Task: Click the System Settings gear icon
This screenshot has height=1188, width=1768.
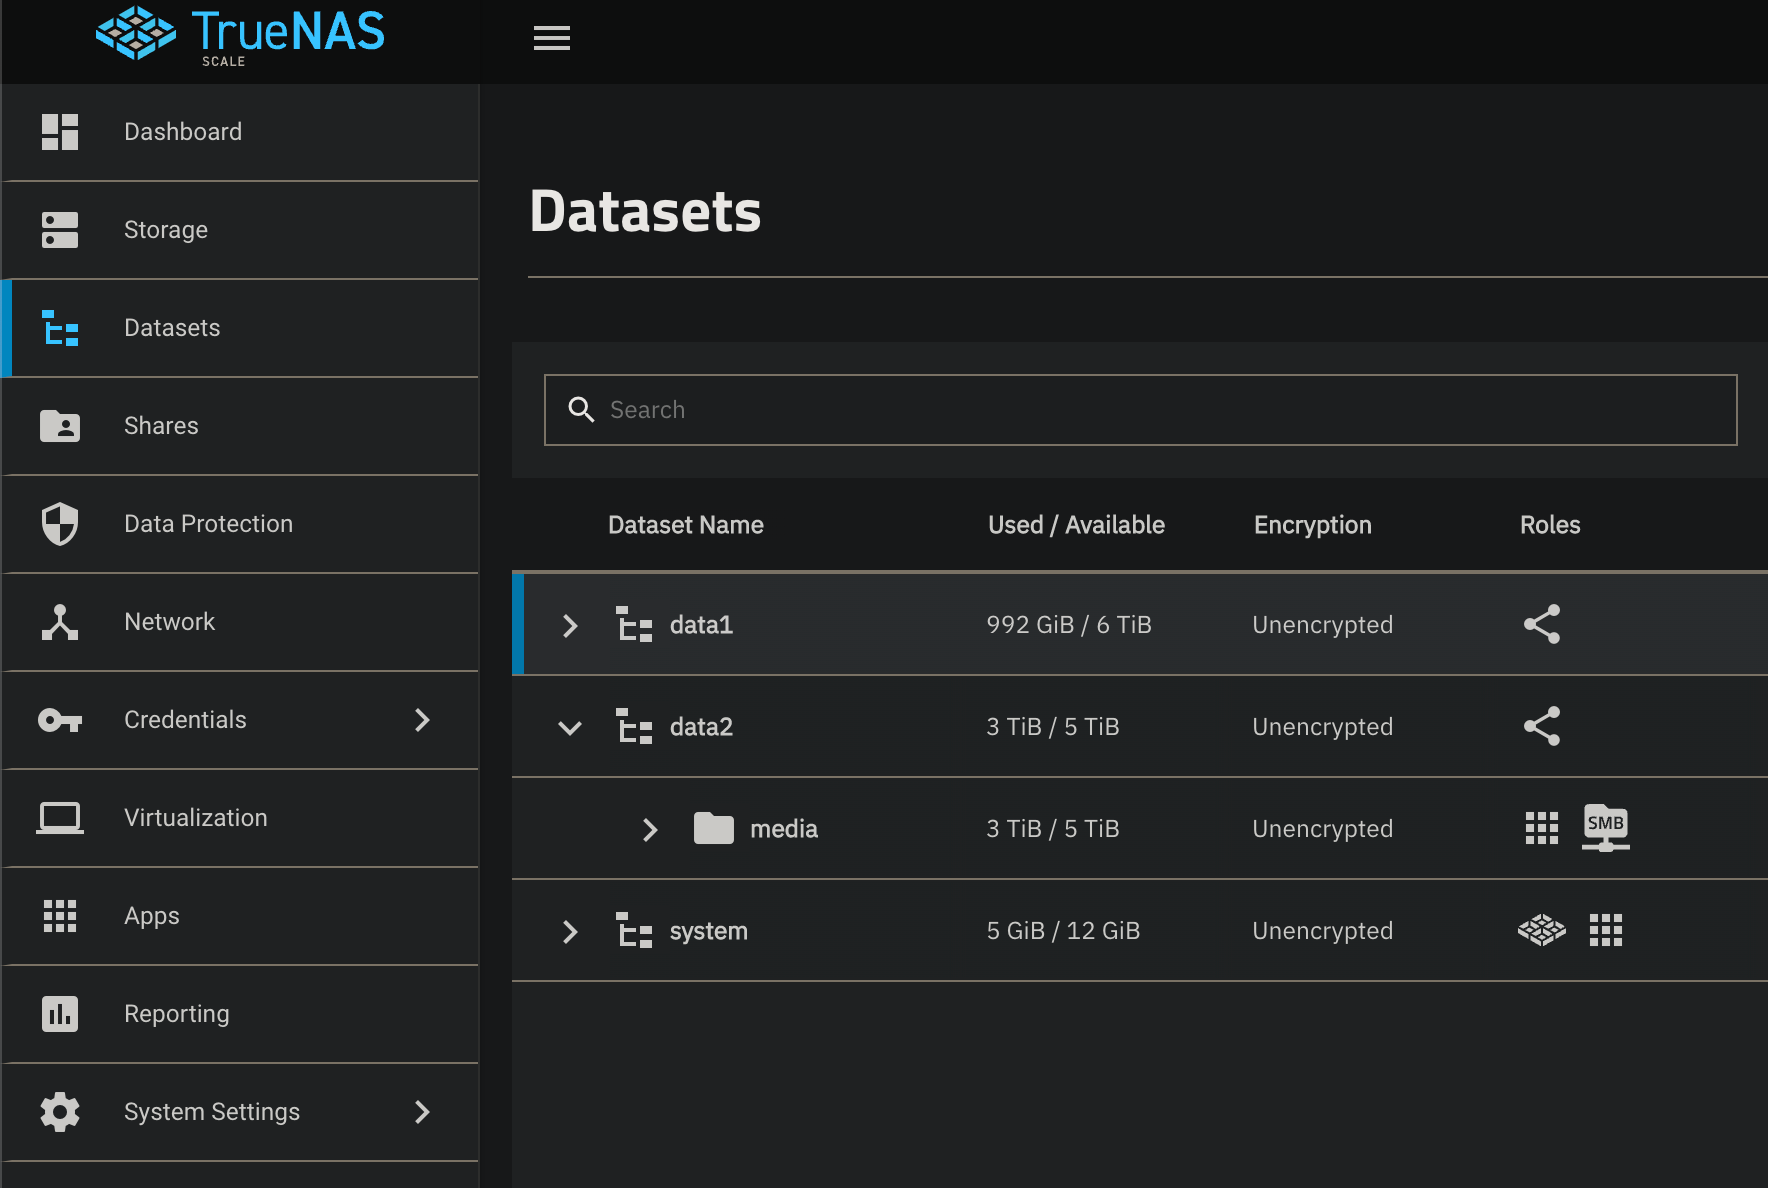Action: coord(60,1112)
